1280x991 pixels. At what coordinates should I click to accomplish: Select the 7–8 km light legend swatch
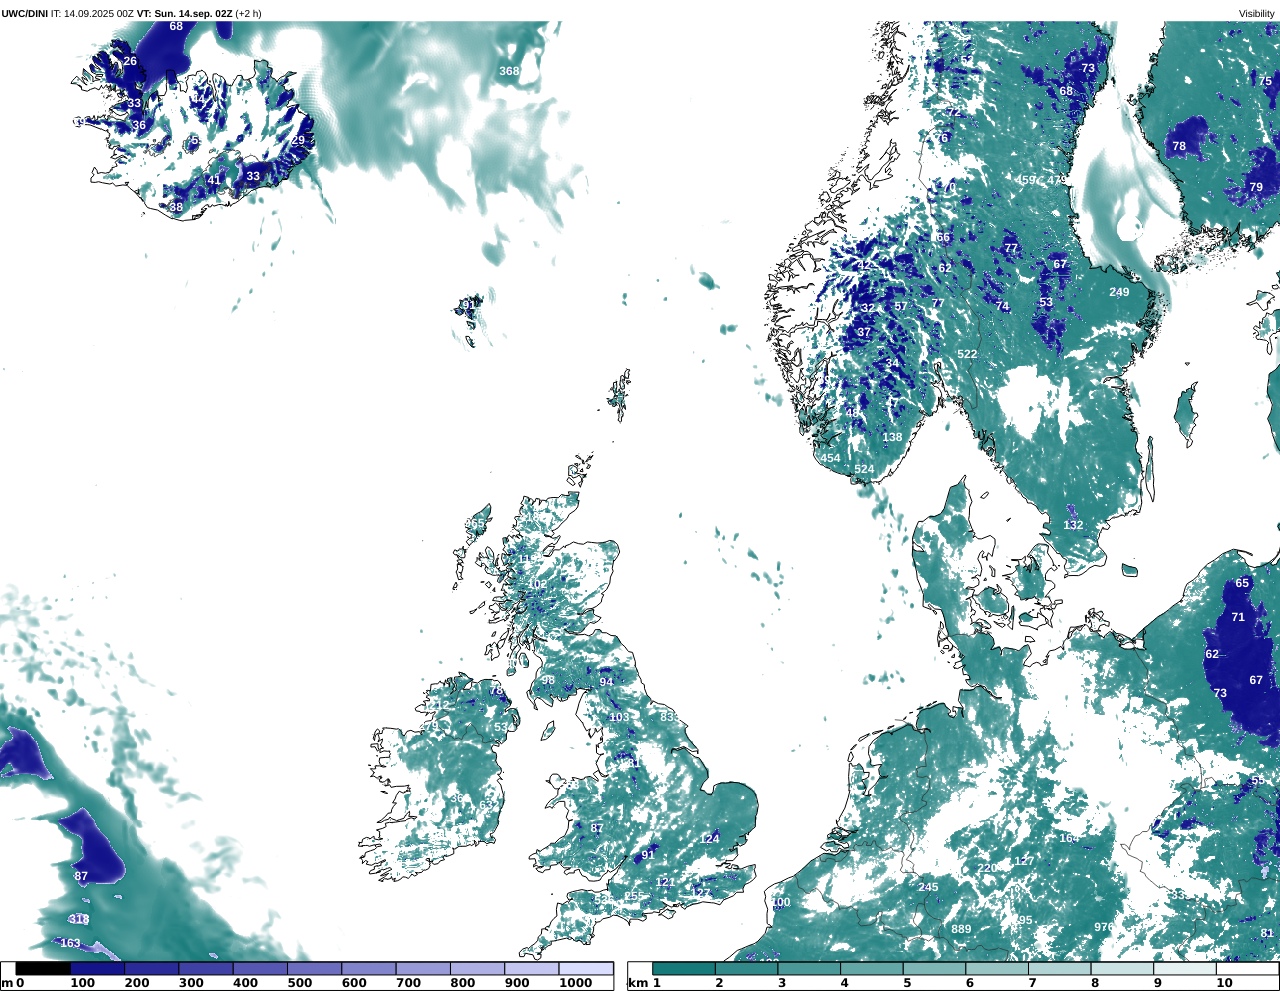point(1059,969)
